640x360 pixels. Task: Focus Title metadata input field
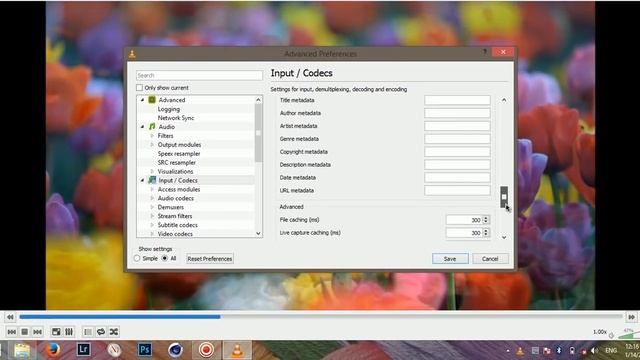[x=457, y=100]
